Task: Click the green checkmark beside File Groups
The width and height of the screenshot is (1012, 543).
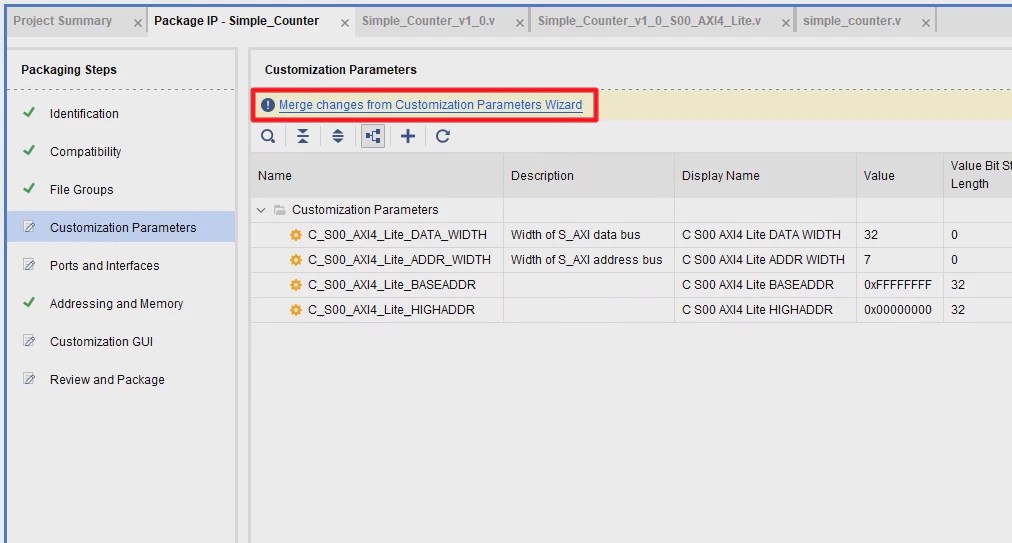Action: [x=29, y=189]
